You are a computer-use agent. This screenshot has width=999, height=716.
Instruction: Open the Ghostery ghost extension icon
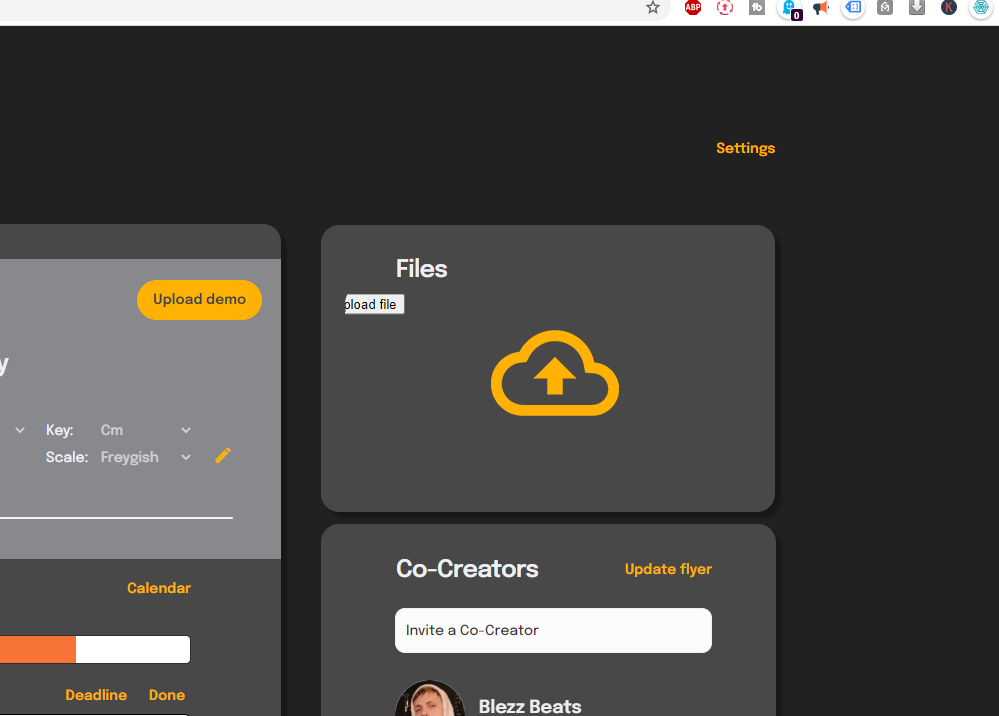(x=791, y=8)
